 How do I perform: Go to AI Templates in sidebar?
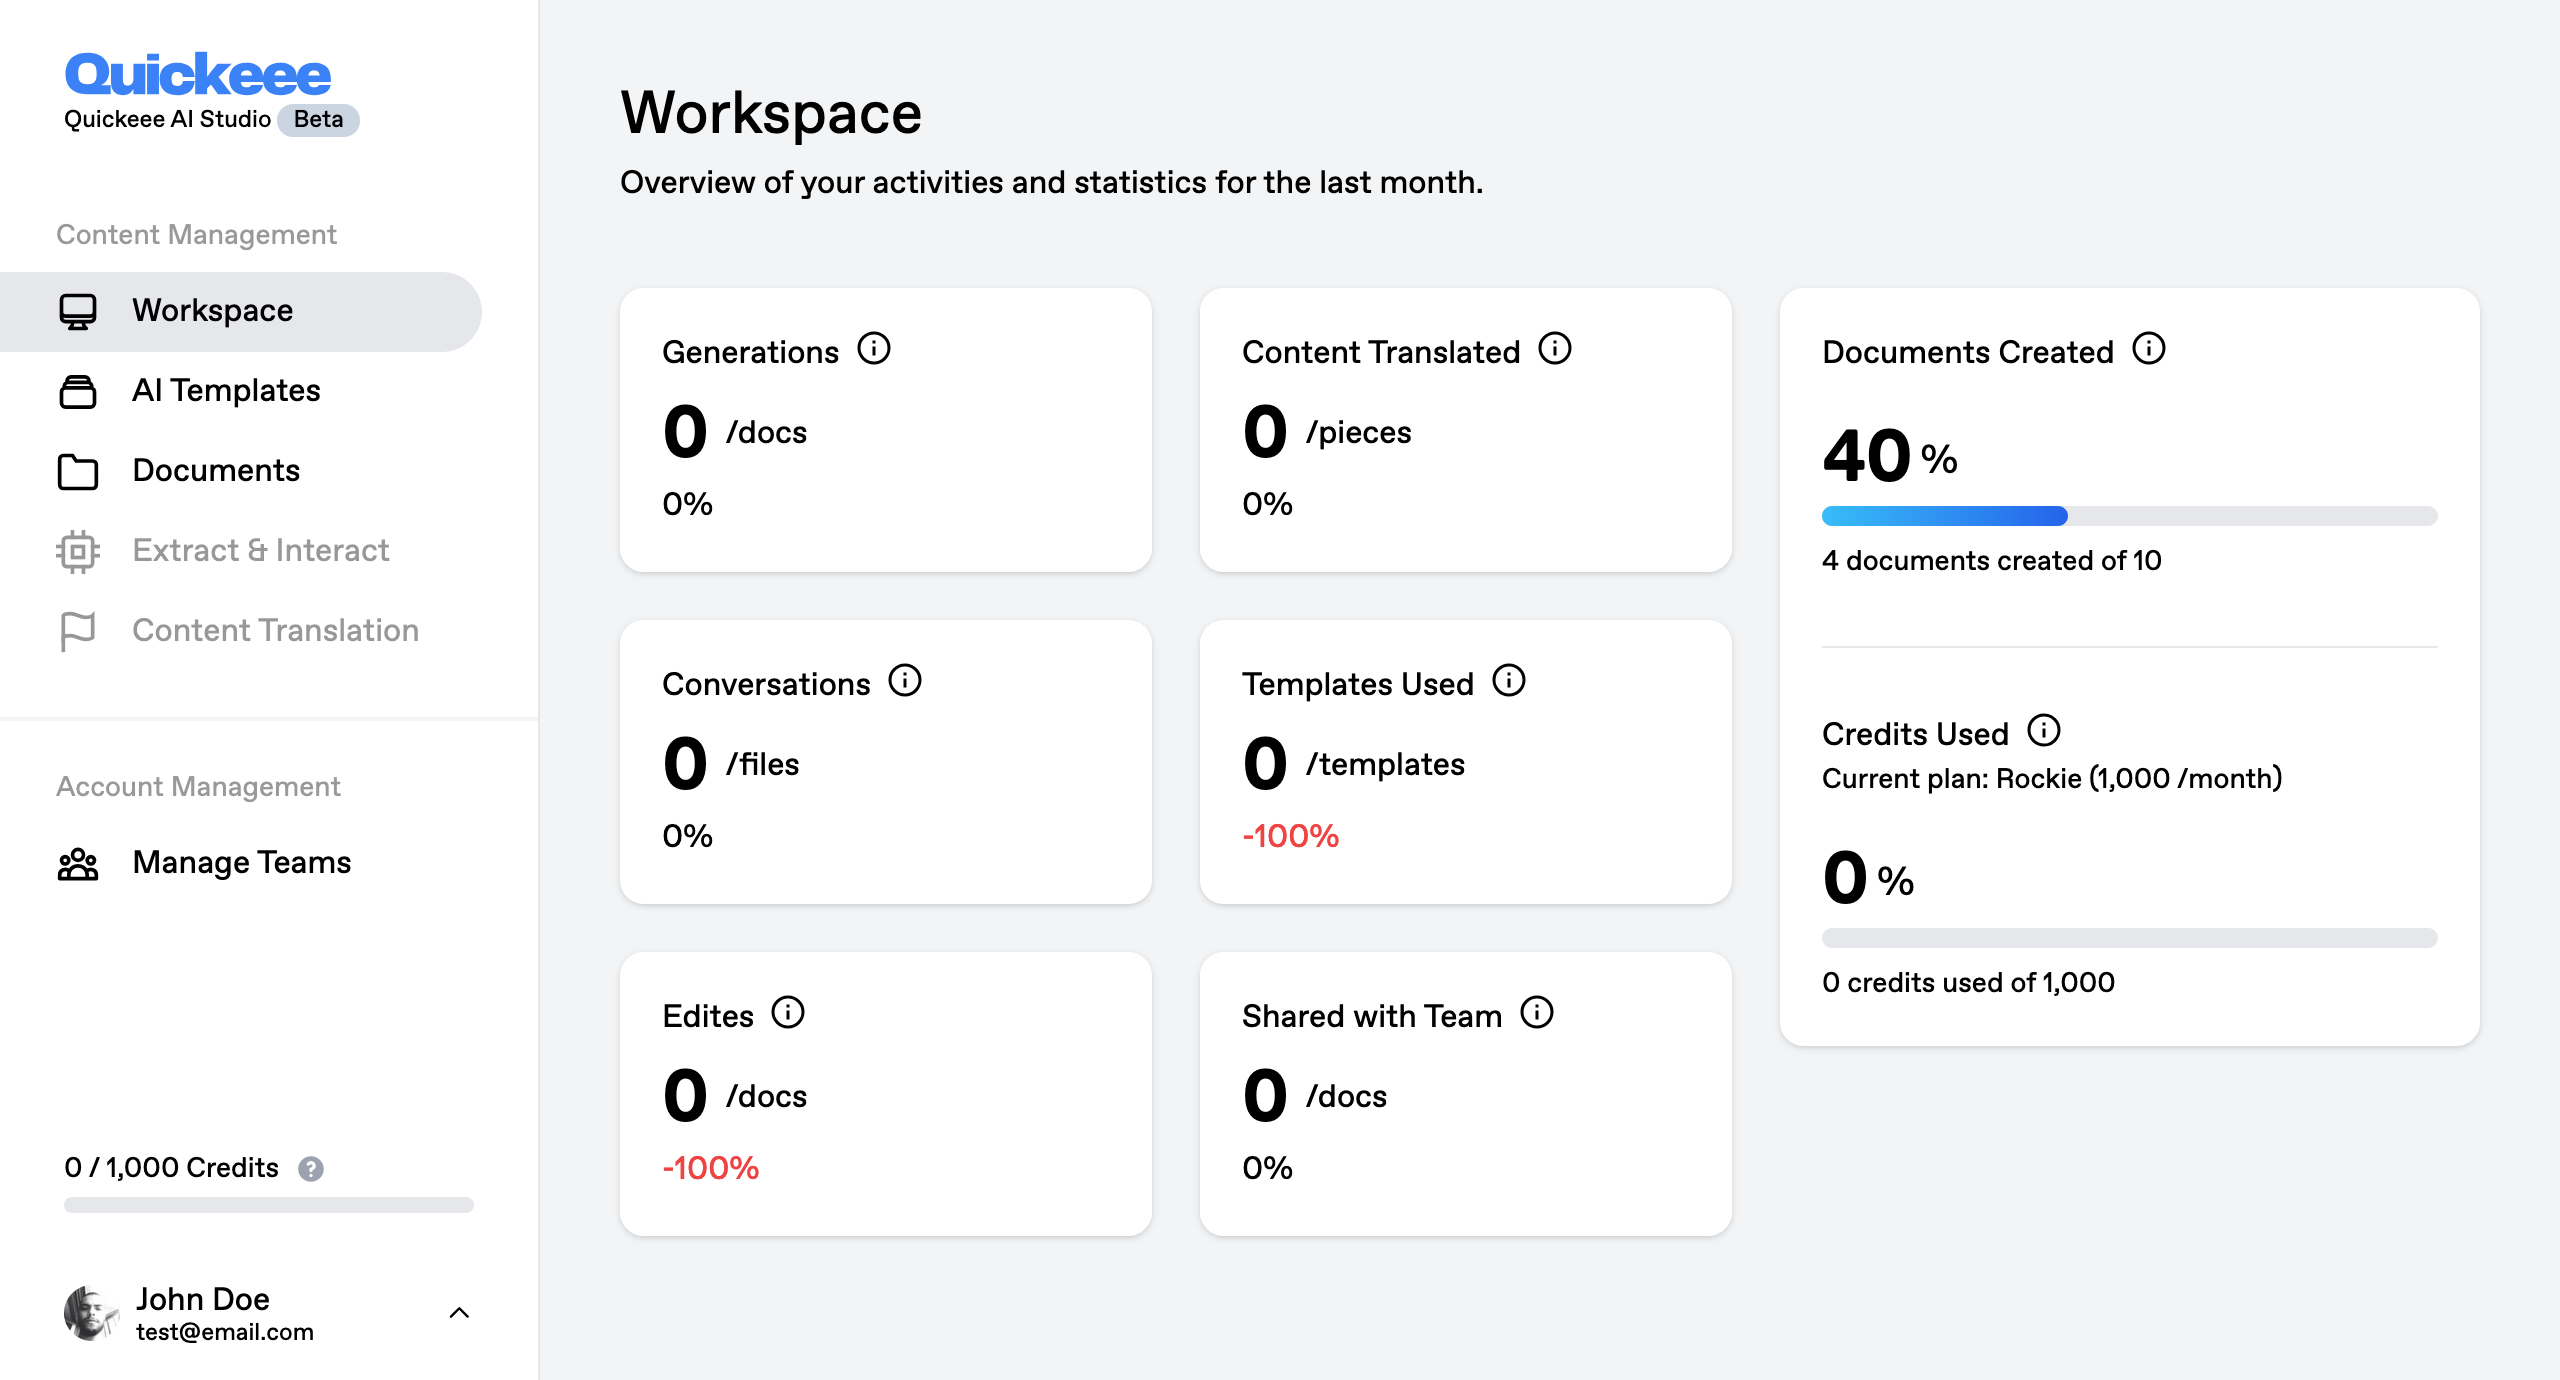[x=226, y=391]
